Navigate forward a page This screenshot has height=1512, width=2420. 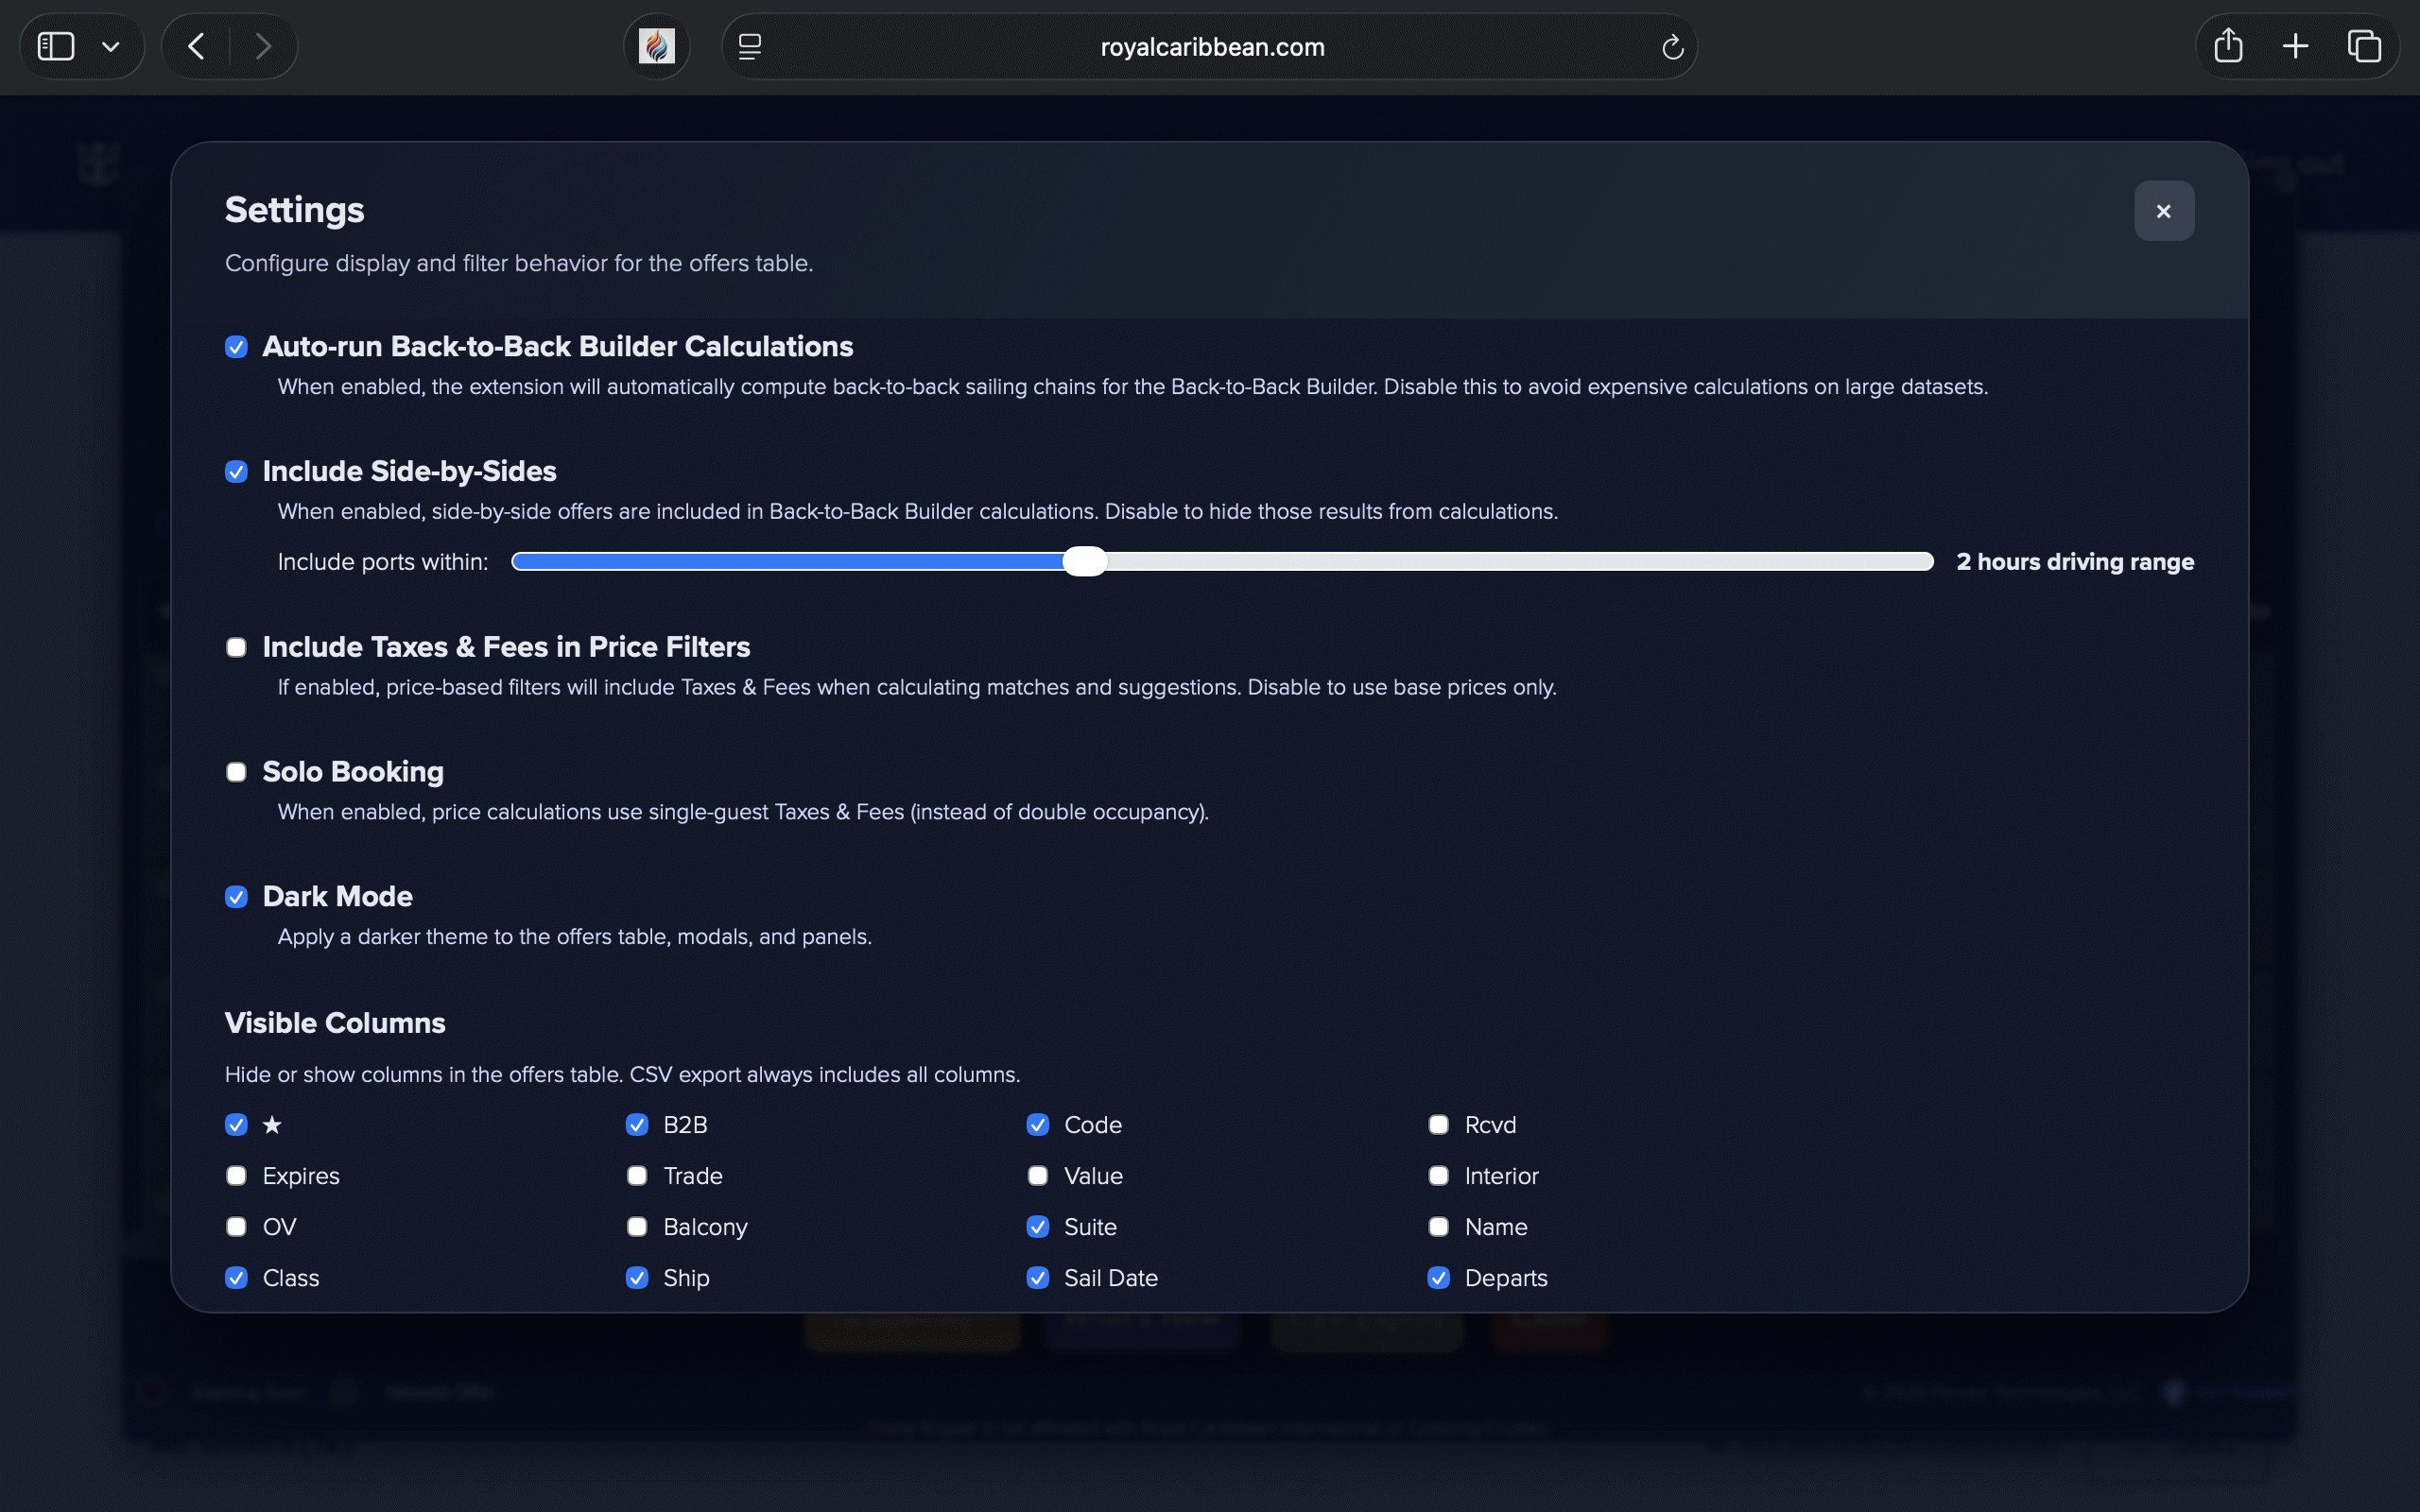point(262,45)
